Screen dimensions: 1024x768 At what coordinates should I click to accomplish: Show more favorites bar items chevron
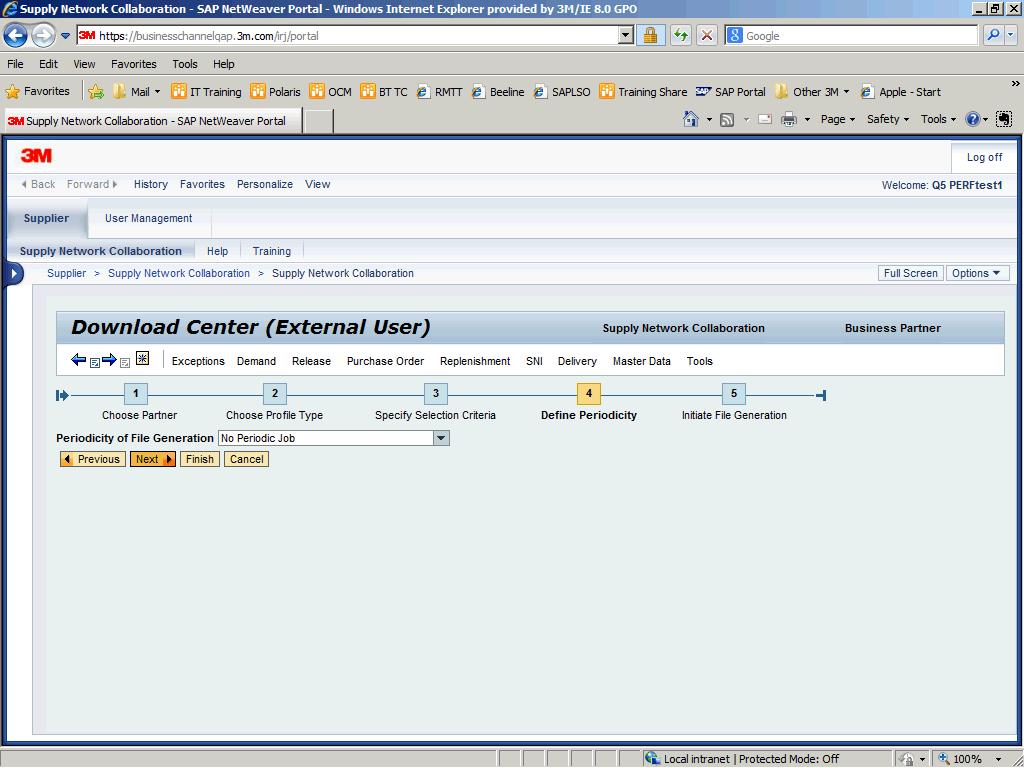coord(1016,84)
